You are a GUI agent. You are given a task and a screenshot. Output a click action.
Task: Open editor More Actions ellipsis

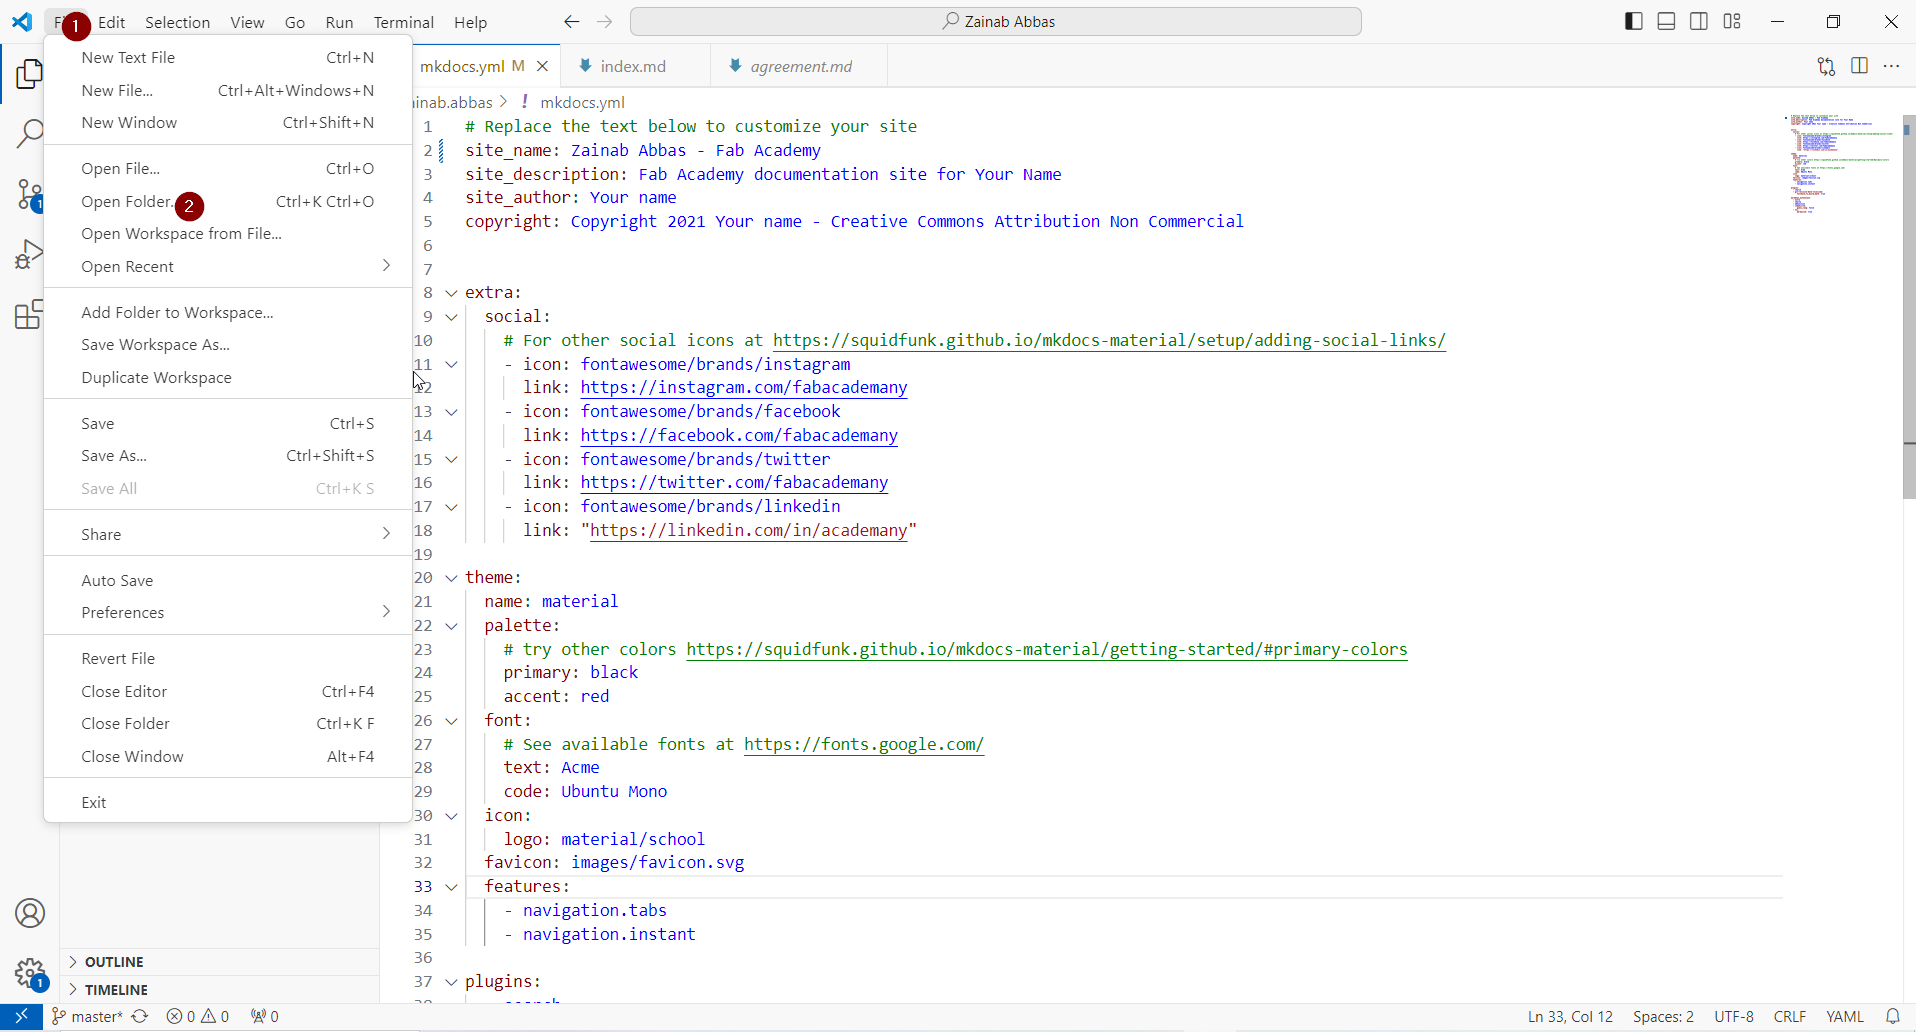tap(1891, 66)
